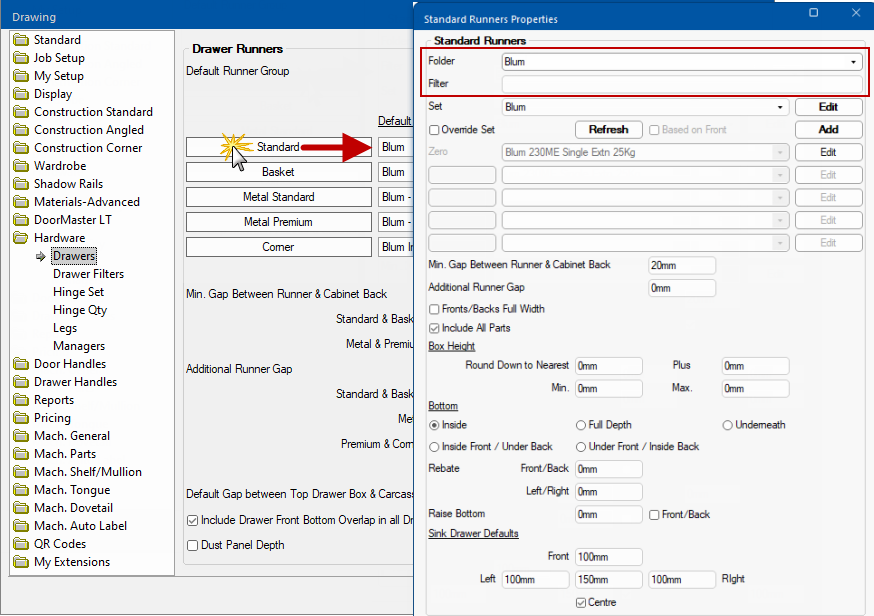
Task: Select the Inside bottom radio button
Action: [434, 425]
